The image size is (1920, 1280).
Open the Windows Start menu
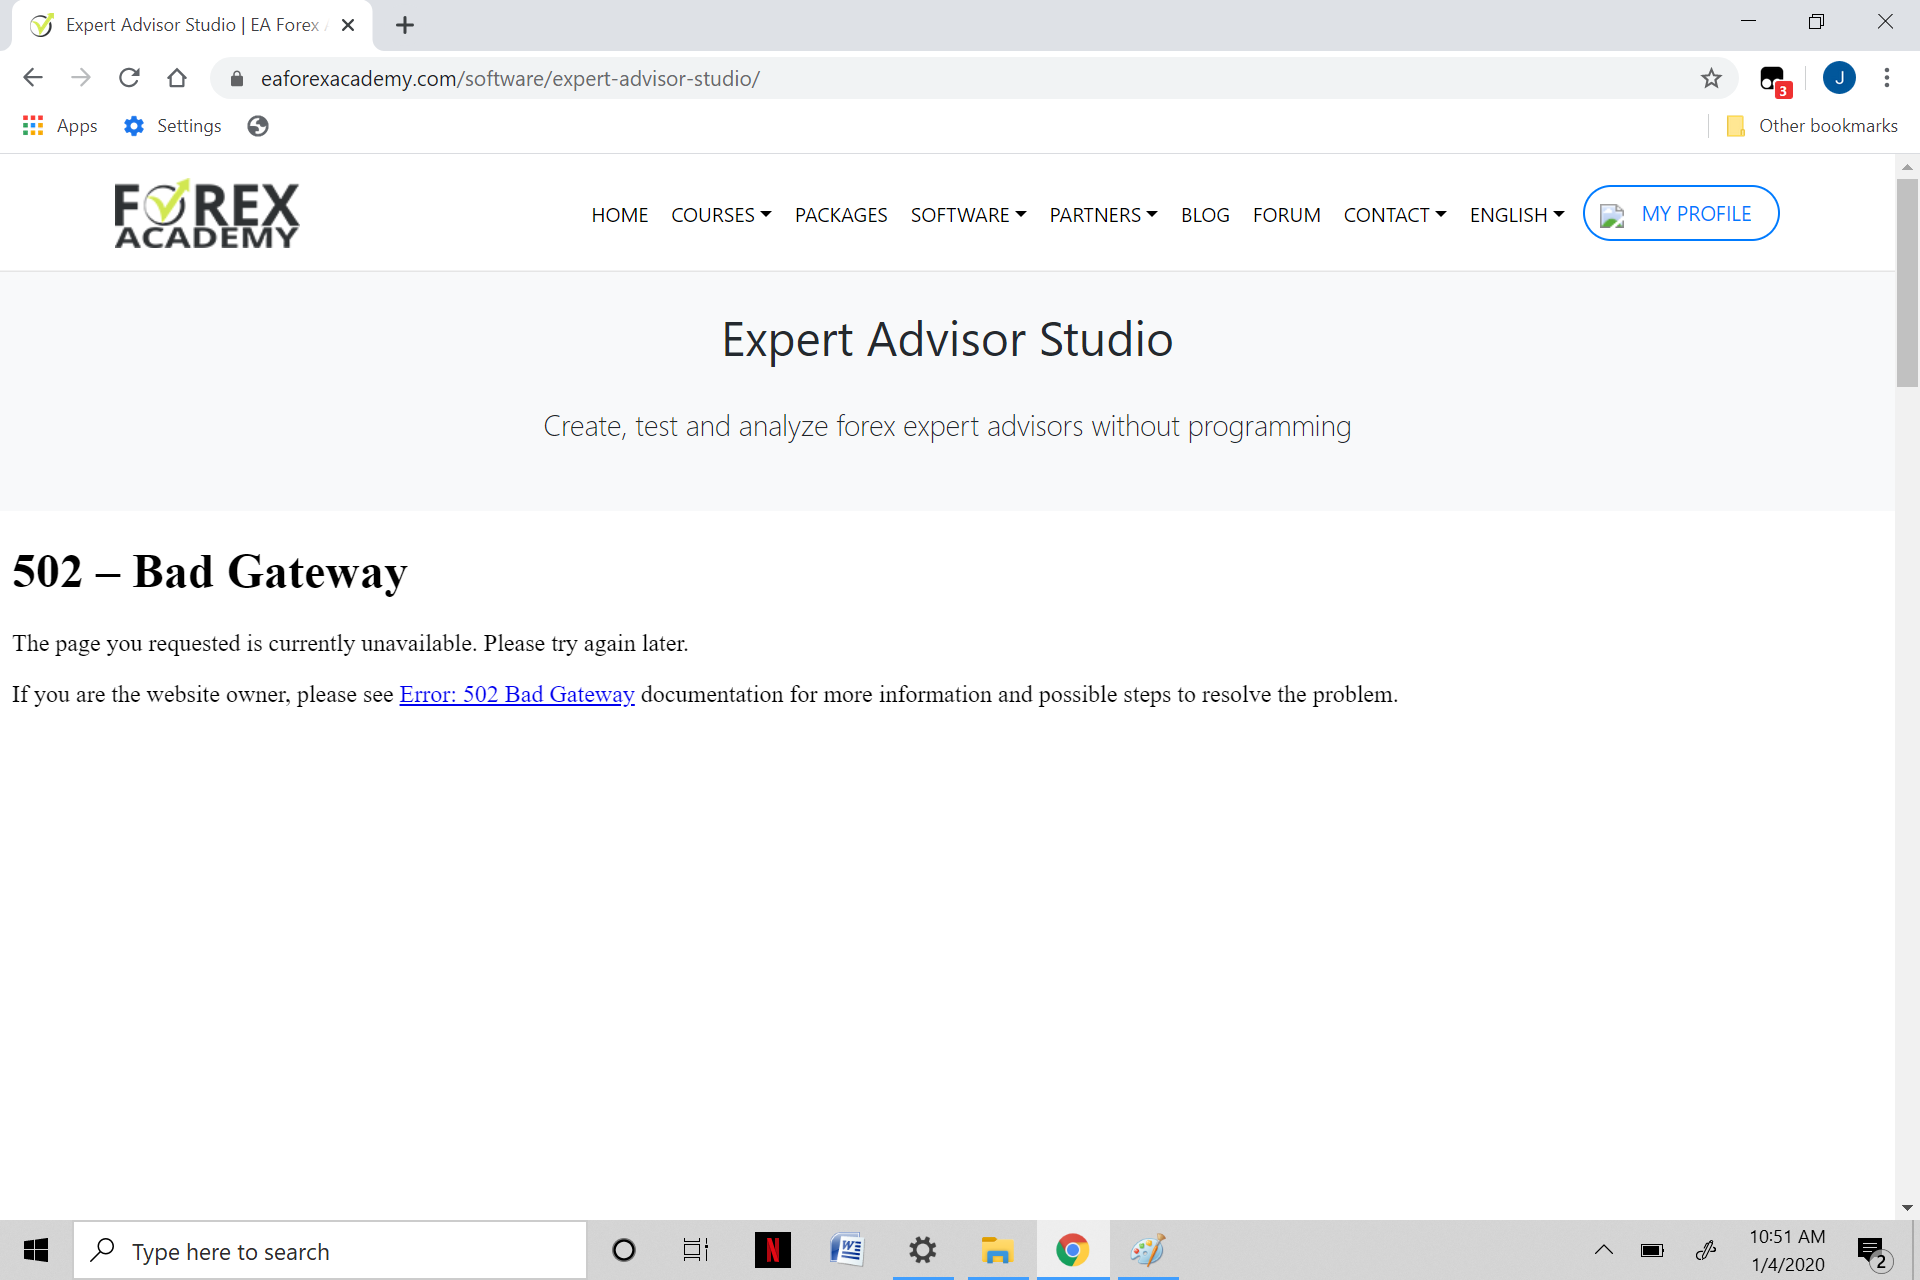pyautogui.click(x=36, y=1250)
